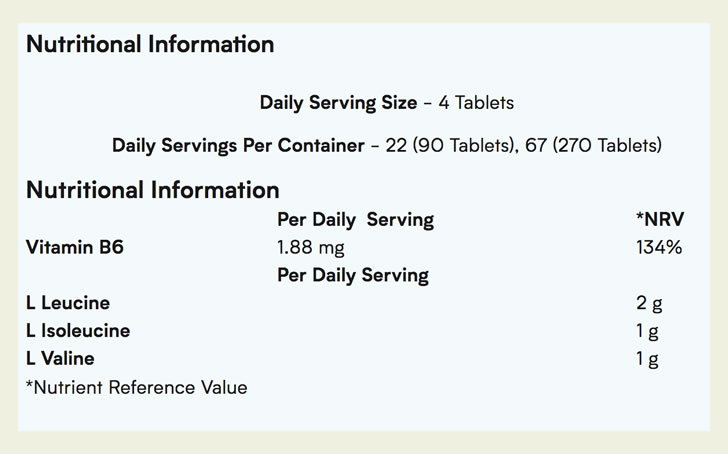
Task: Click the top Nutritional Information heading
Action: point(150,45)
